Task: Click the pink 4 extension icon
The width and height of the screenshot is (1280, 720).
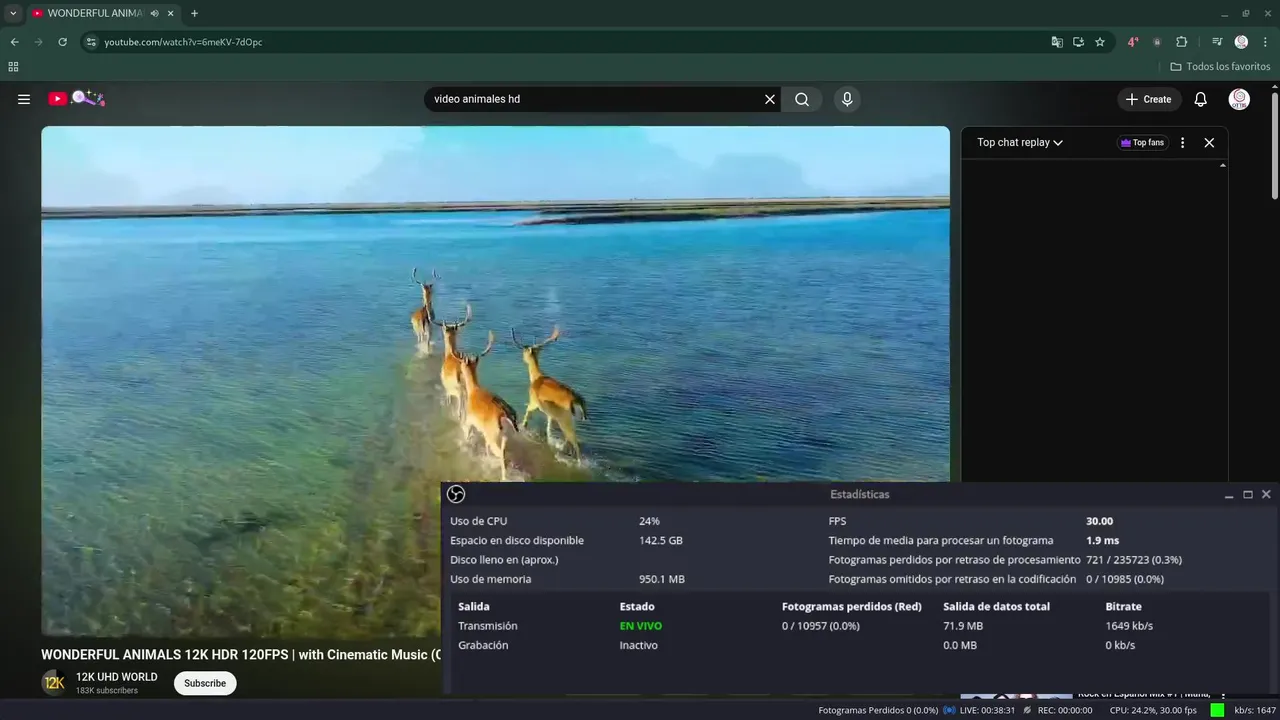Action: pos(1133,42)
